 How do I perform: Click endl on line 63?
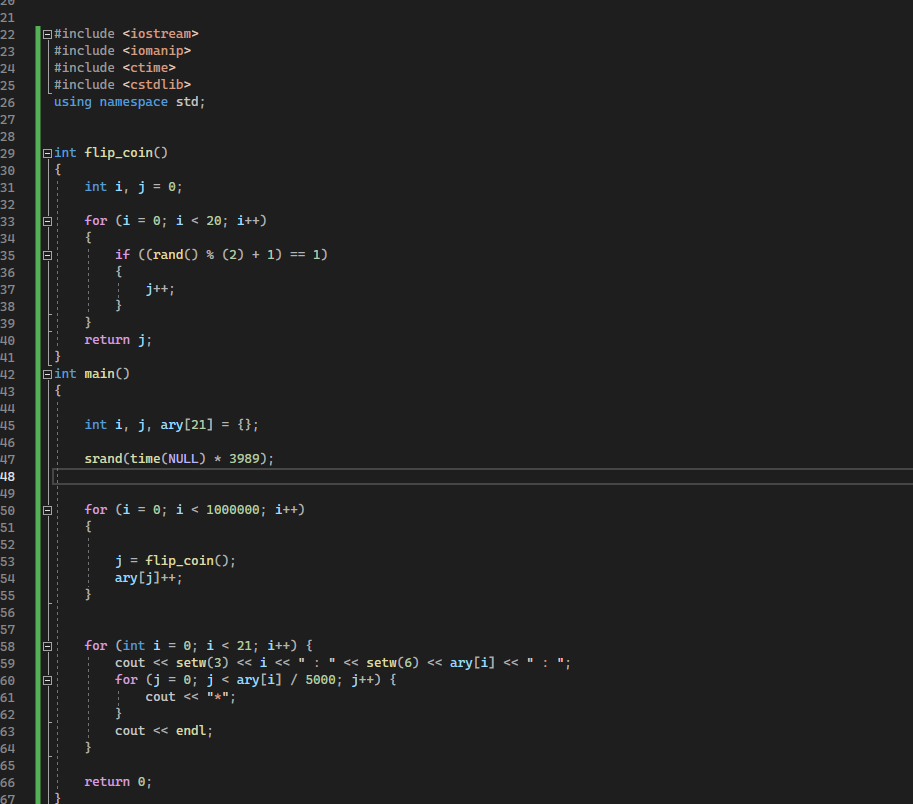pyautogui.click(x=190, y=730)
